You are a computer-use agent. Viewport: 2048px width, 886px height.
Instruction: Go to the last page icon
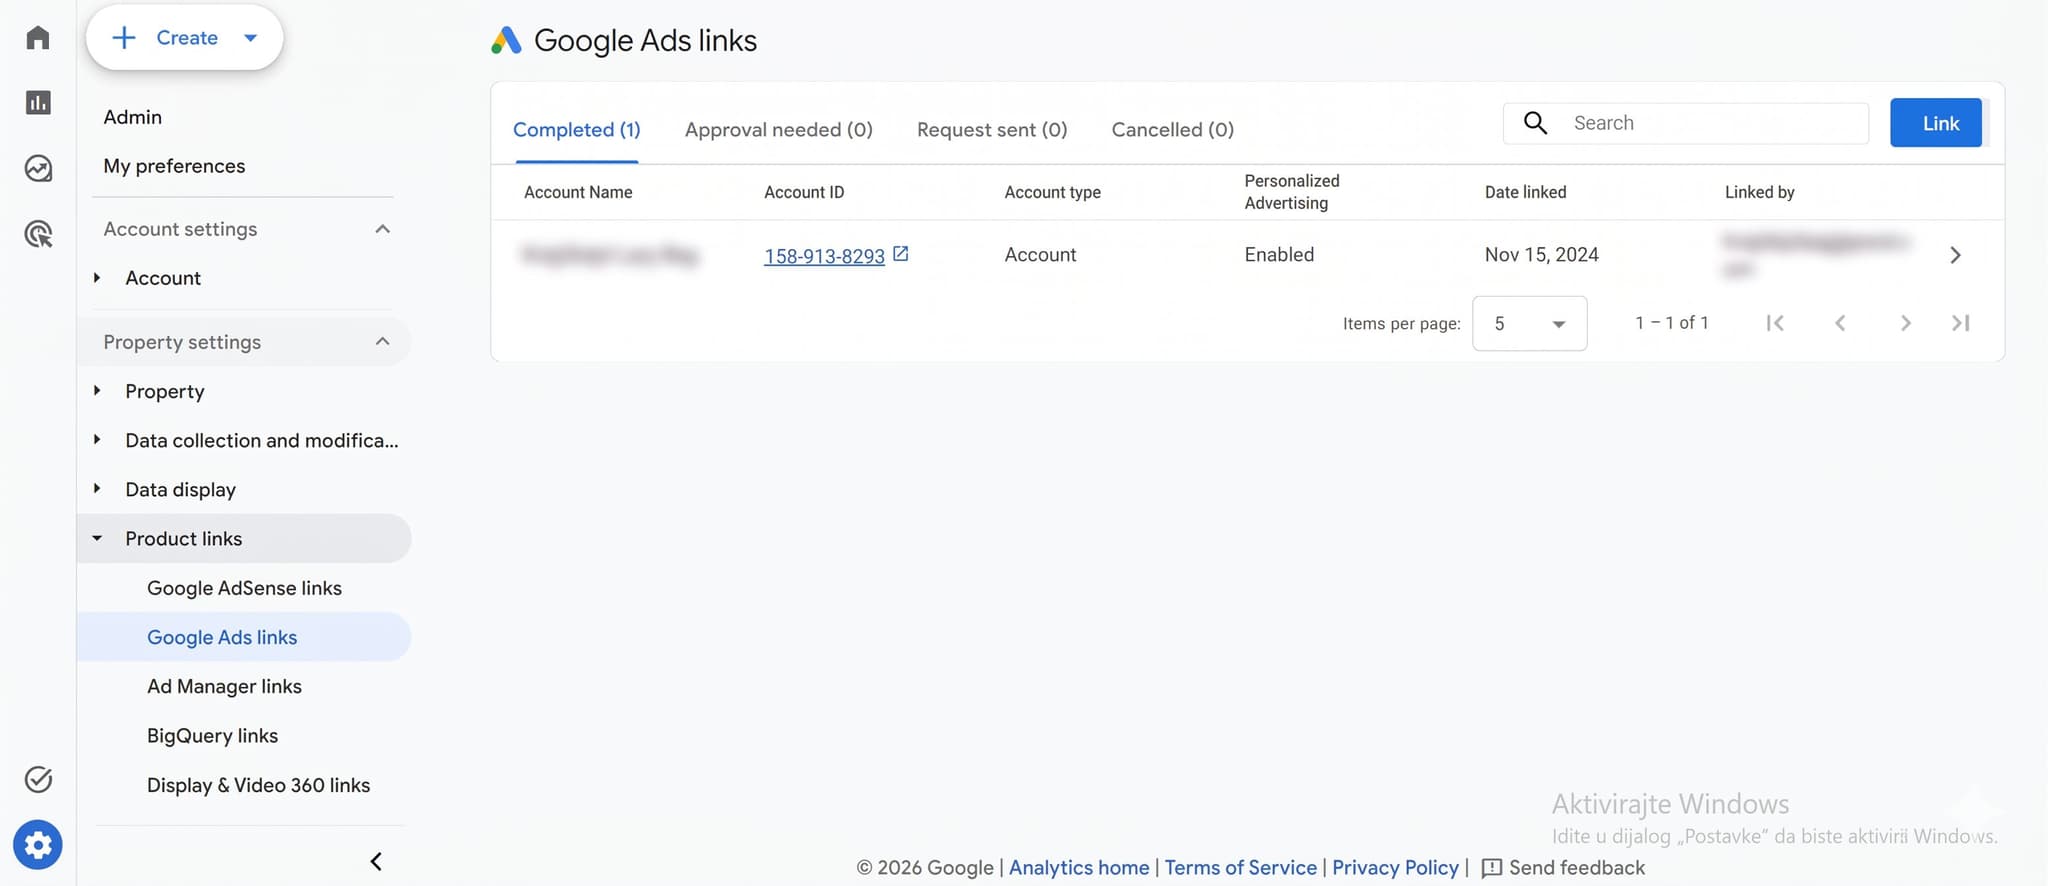[x=1961, y=323]
